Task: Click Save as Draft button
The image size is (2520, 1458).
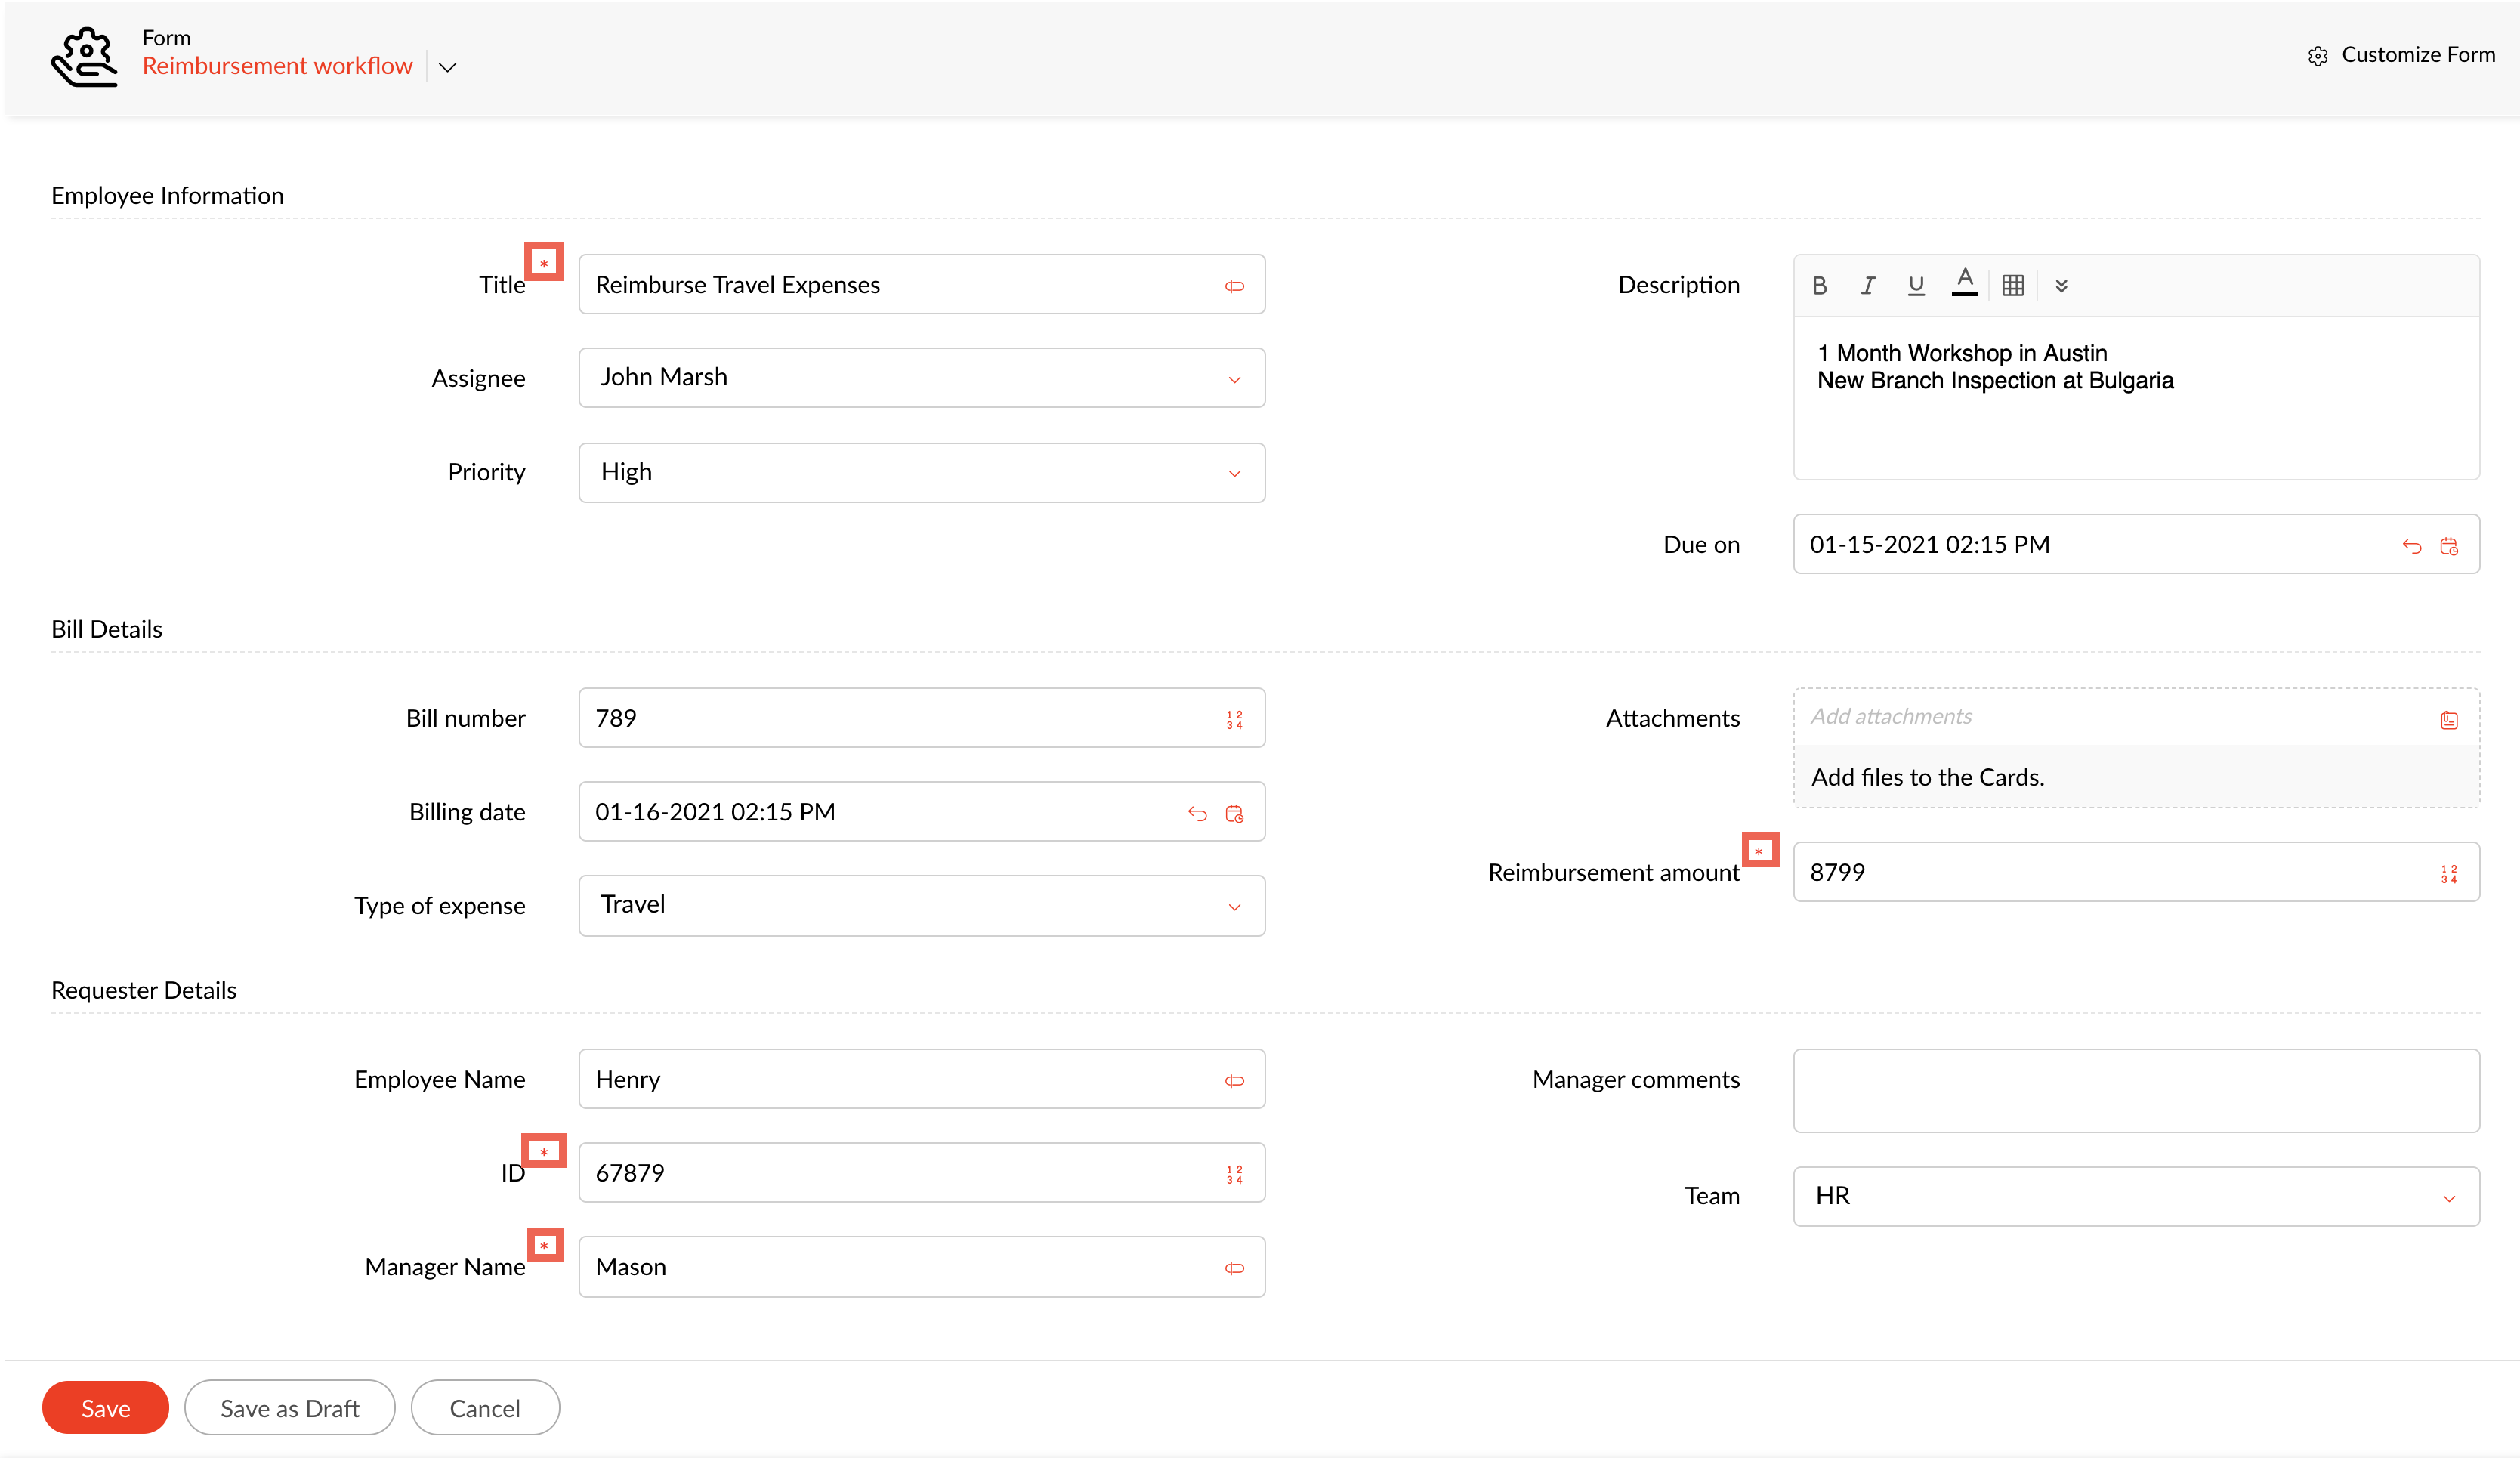Action: tap(289, 1408)
